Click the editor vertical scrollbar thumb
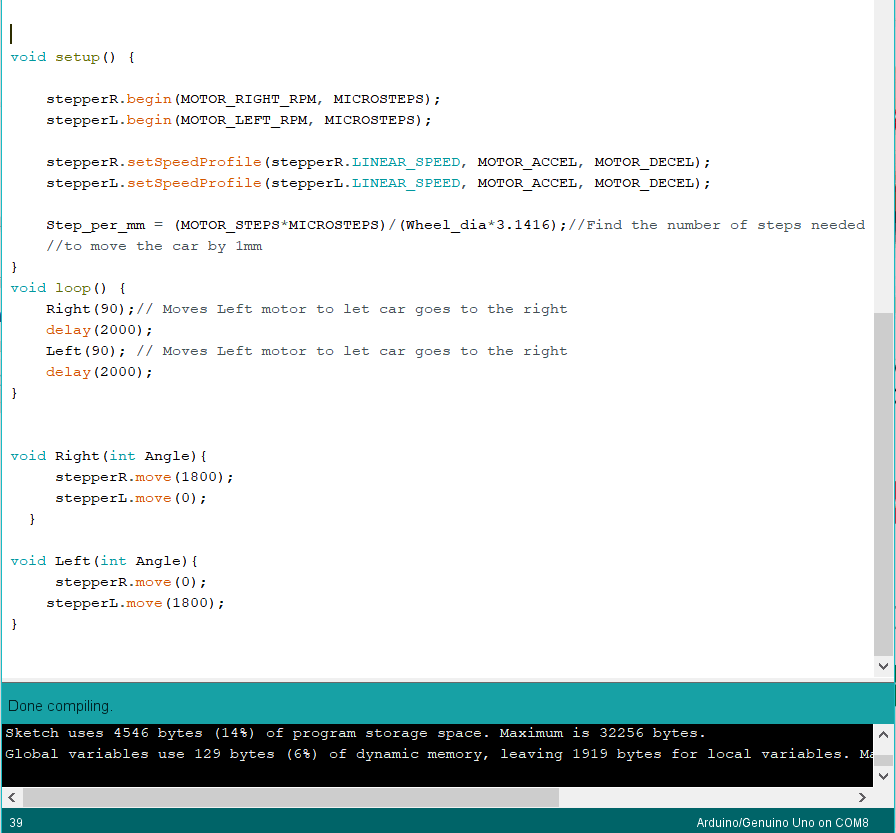 tap(883, 484)
